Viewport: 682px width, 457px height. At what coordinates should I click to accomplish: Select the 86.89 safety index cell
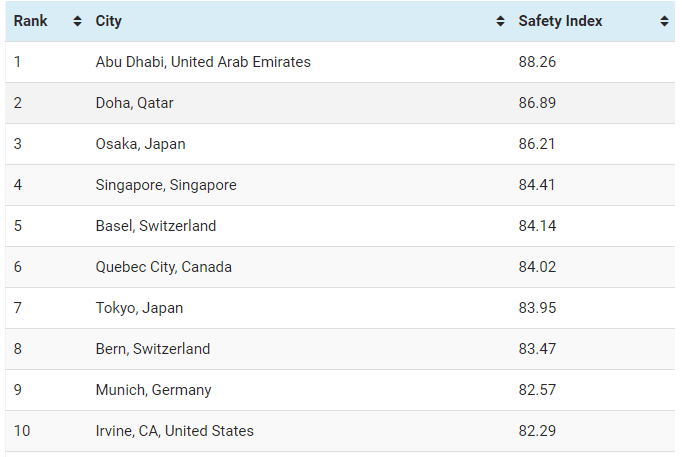click(x=537, y=103)
